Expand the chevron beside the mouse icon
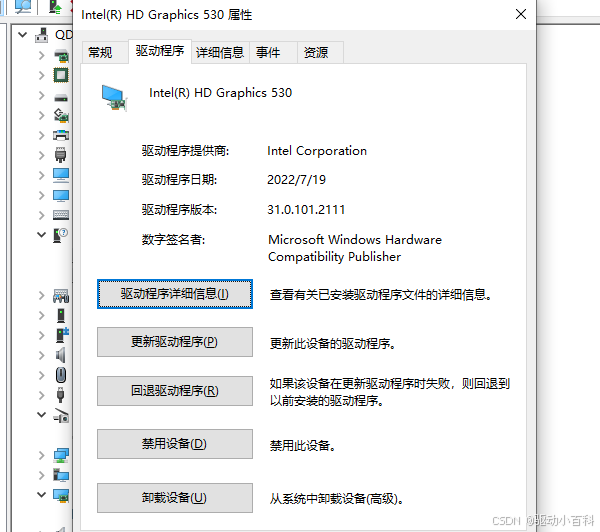600x532 pixels. point(41,375)
